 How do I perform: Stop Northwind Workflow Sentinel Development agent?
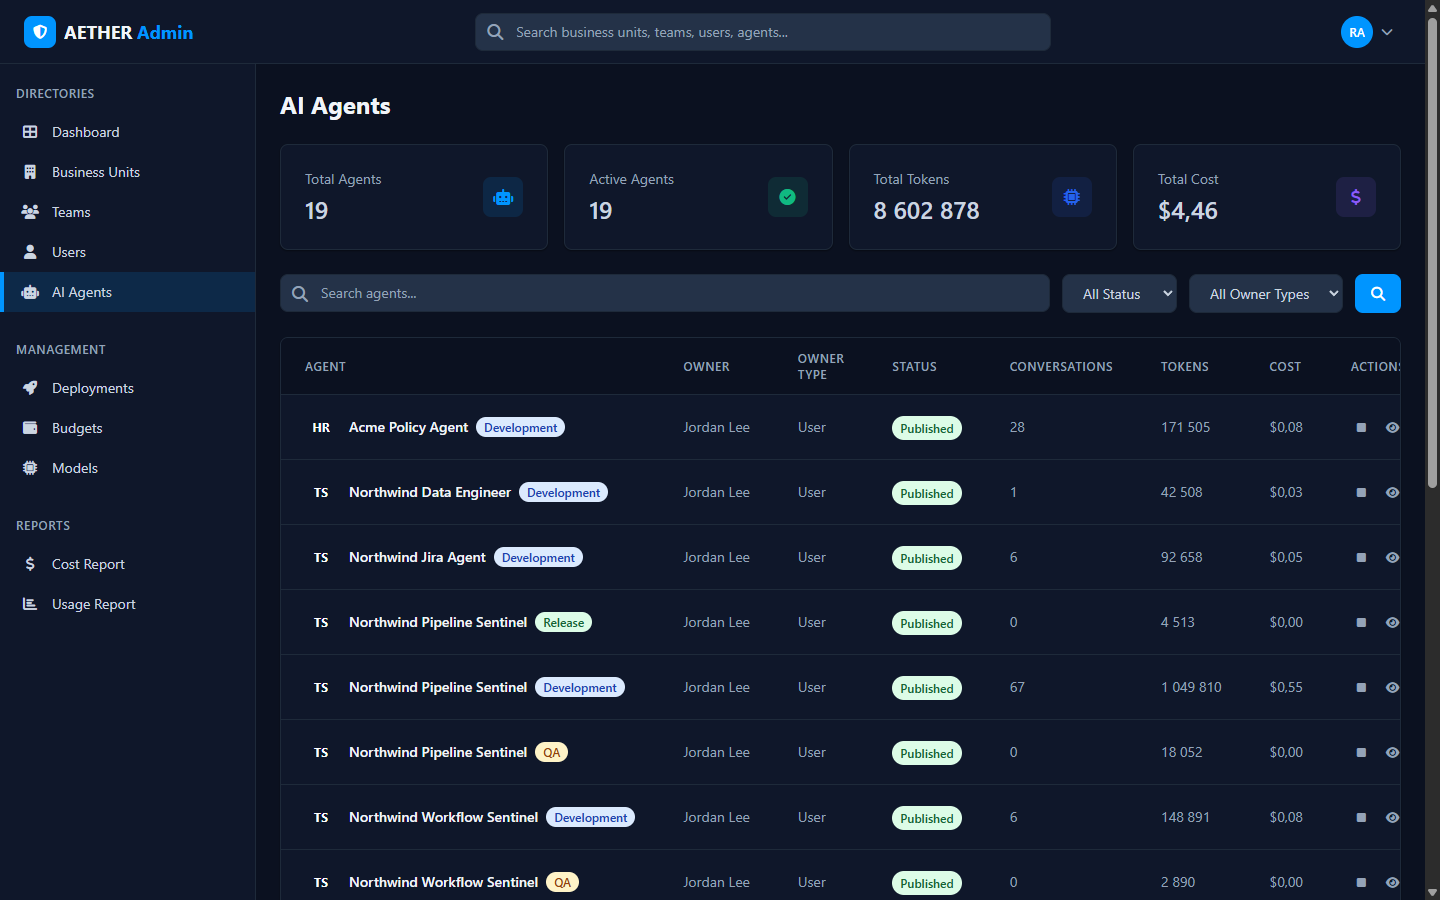tap(1361, 817)
